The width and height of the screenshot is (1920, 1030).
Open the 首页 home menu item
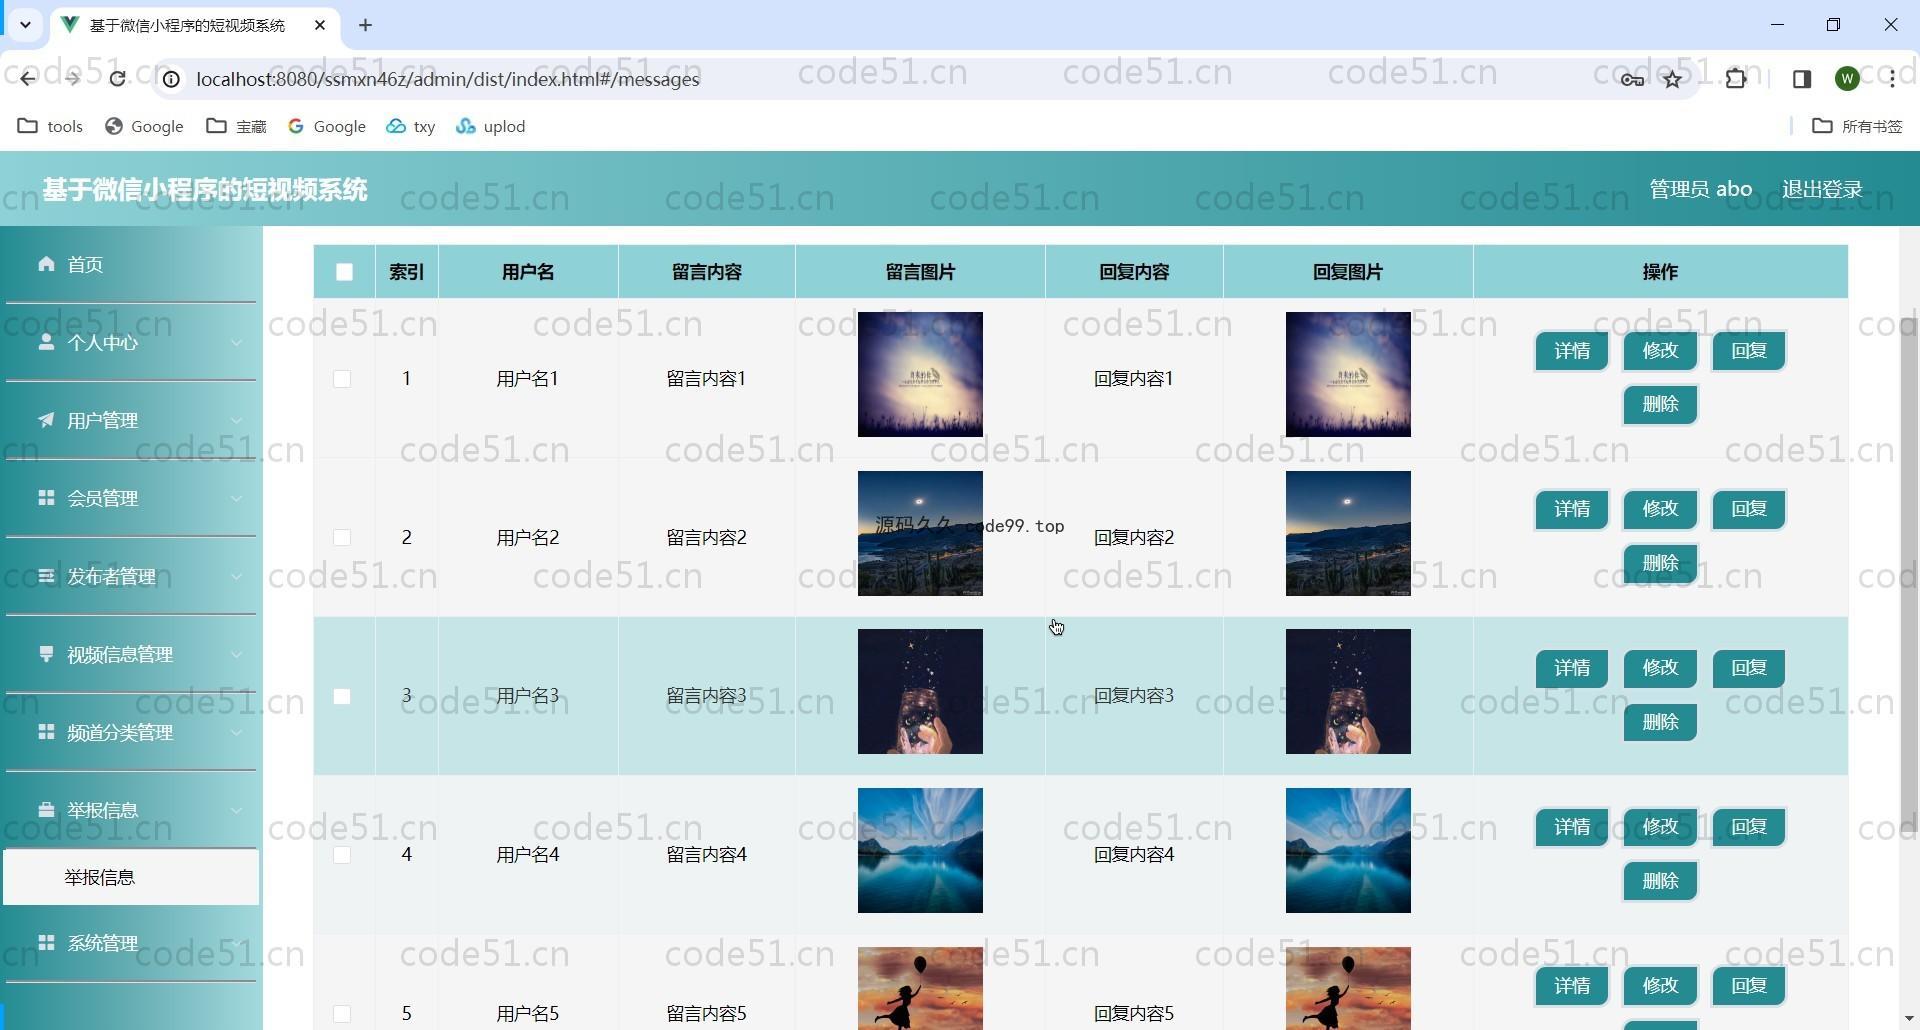[x=130, y=264]
